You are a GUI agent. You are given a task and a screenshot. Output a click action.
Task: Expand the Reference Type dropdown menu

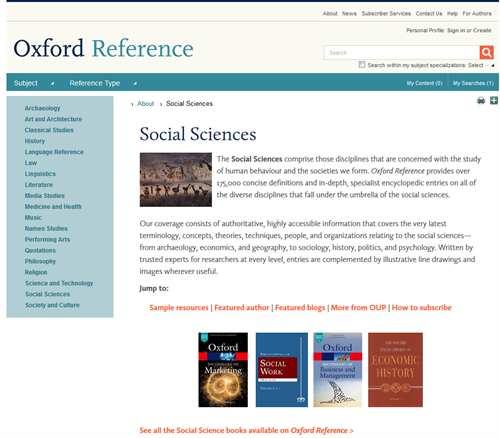tap(103, 83)
